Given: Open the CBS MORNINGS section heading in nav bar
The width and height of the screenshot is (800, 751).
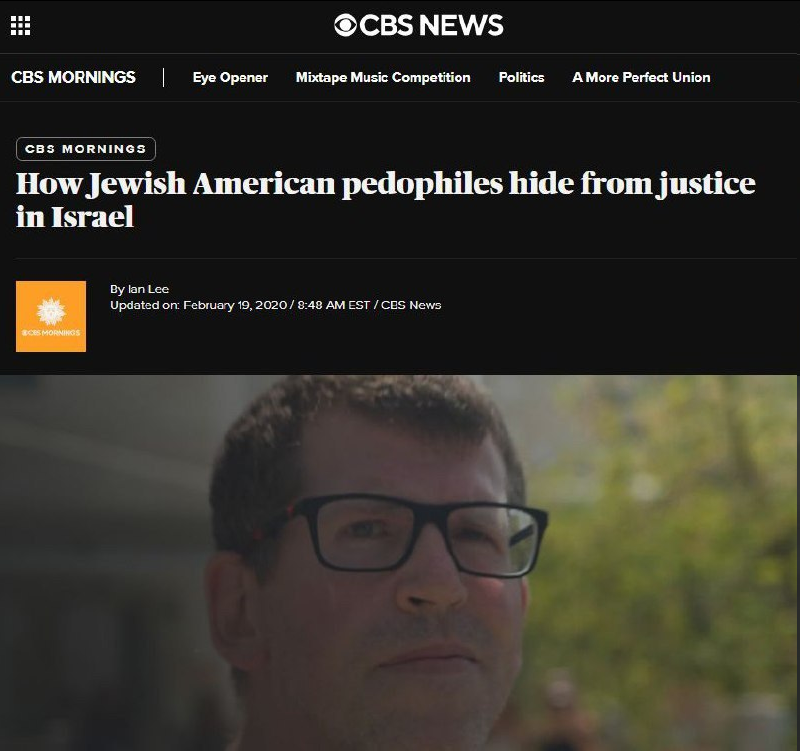Looking at the screenshot, I should pos(73,77).
